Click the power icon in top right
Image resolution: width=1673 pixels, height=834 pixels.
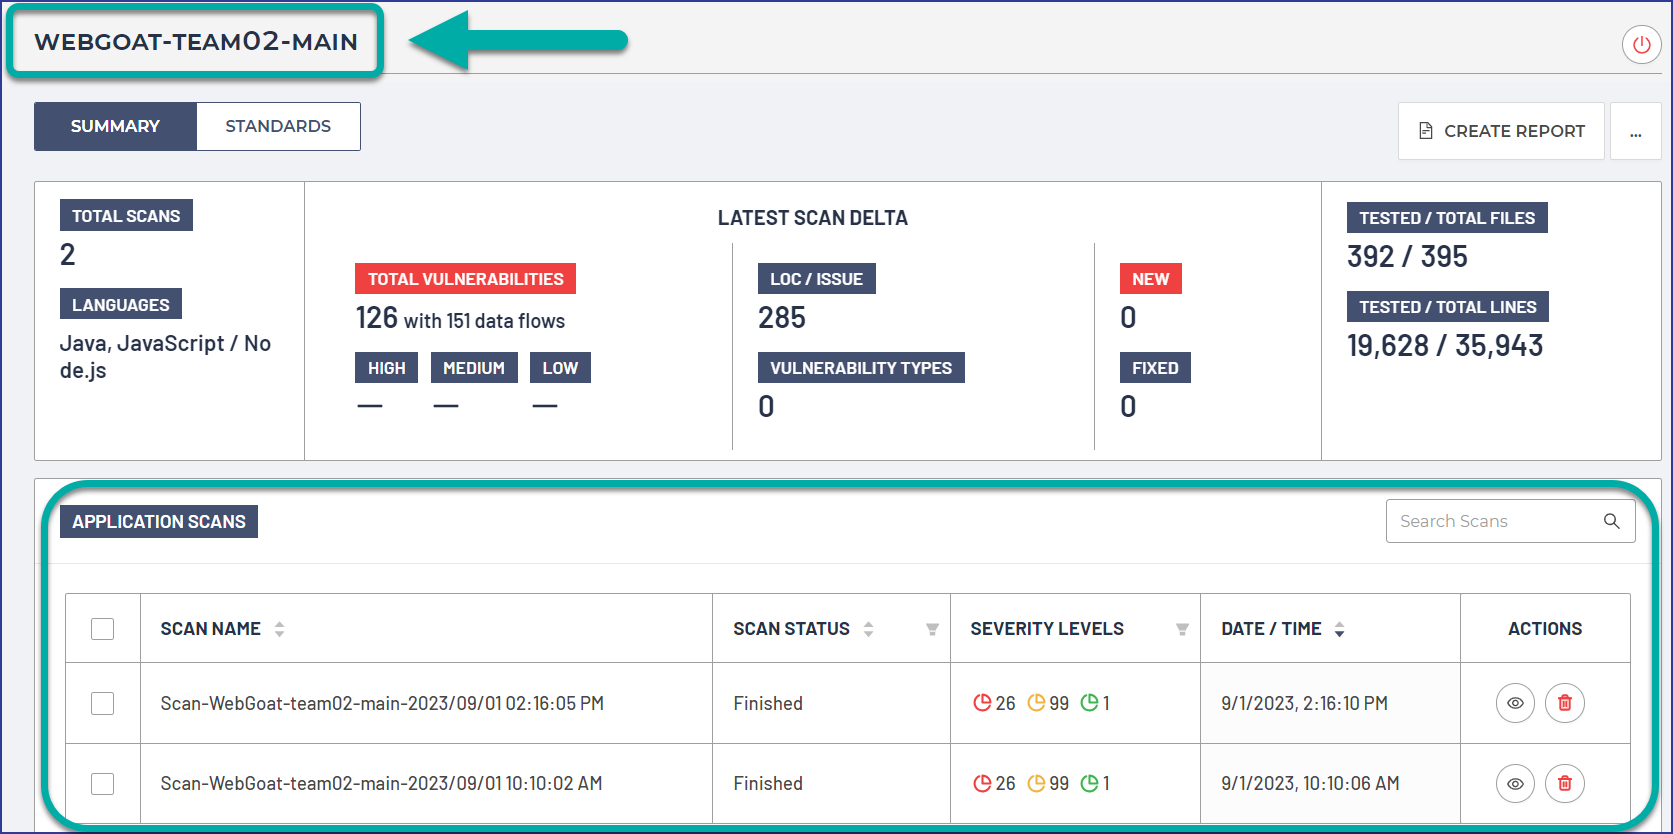[x=1641, y=45]
